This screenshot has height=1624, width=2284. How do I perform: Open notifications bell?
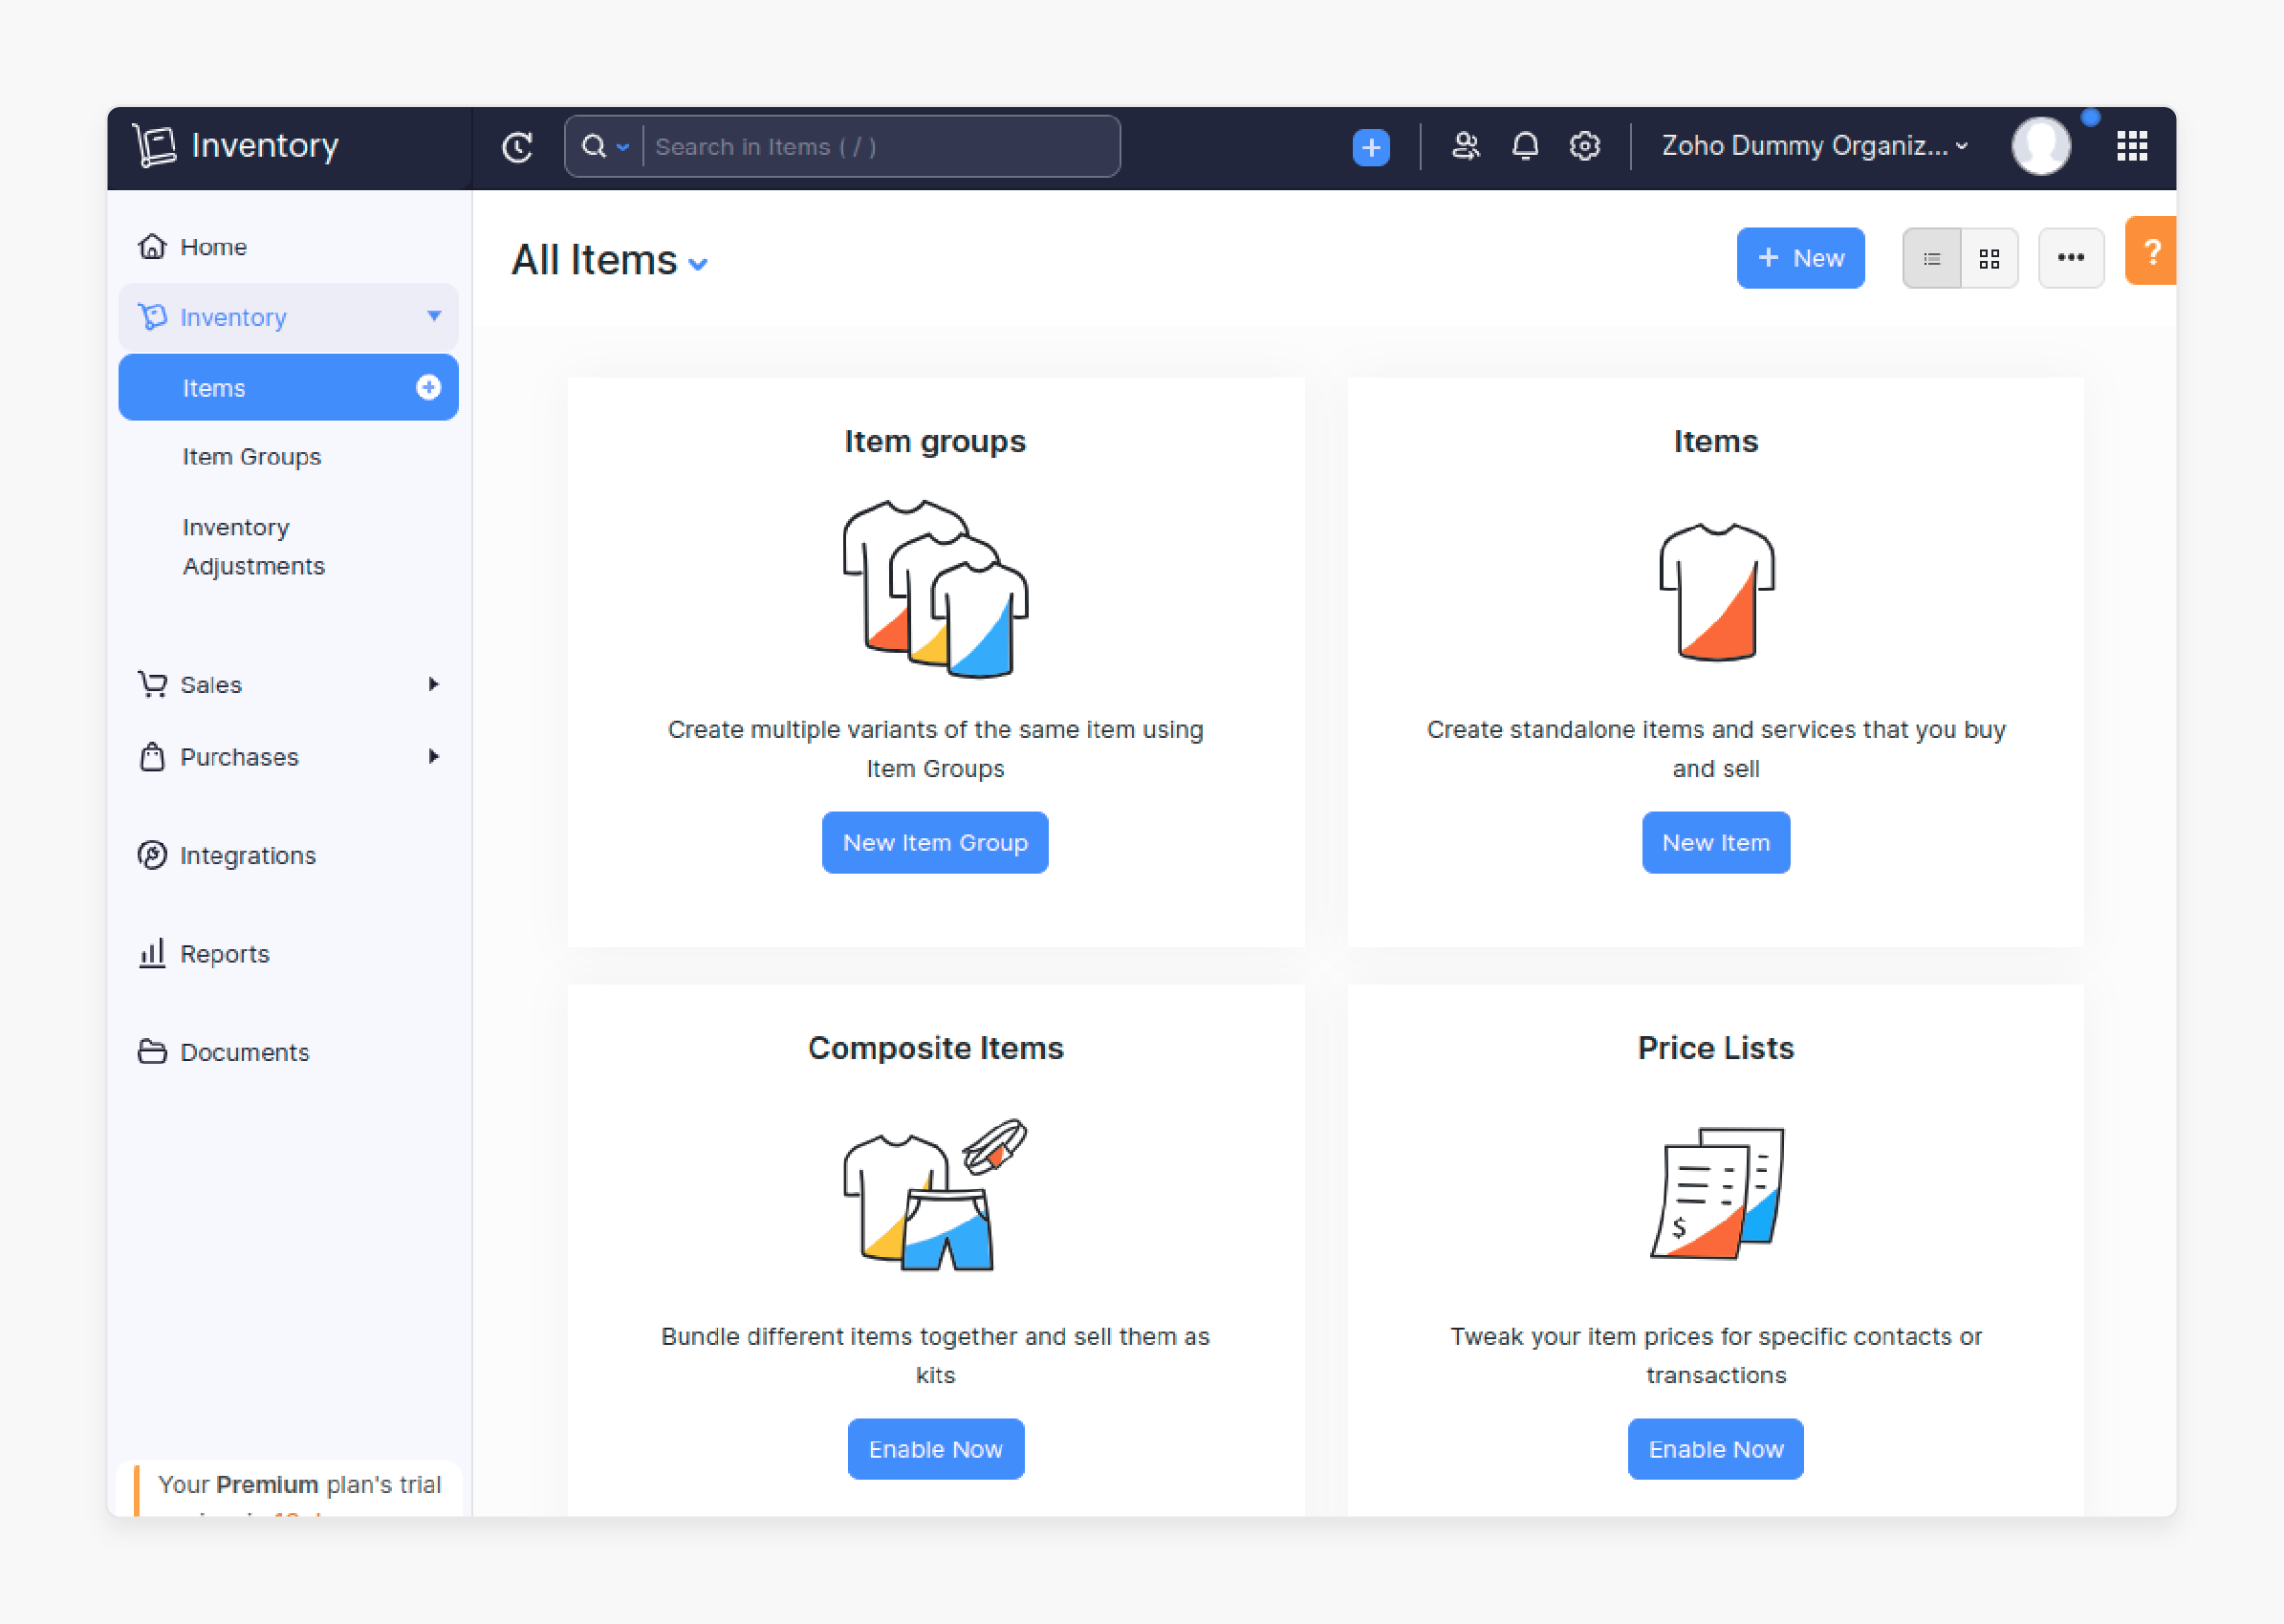click(1524, 146)
